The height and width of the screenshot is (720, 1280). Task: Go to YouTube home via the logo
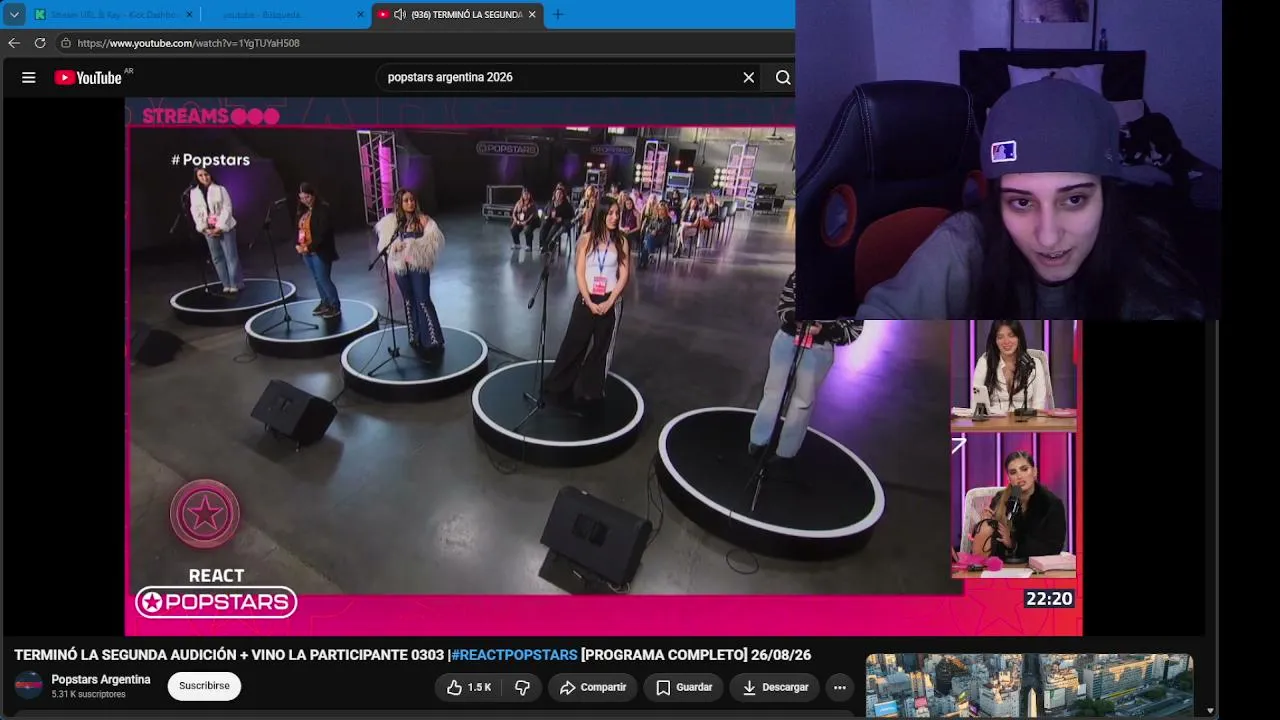point(88,77)
